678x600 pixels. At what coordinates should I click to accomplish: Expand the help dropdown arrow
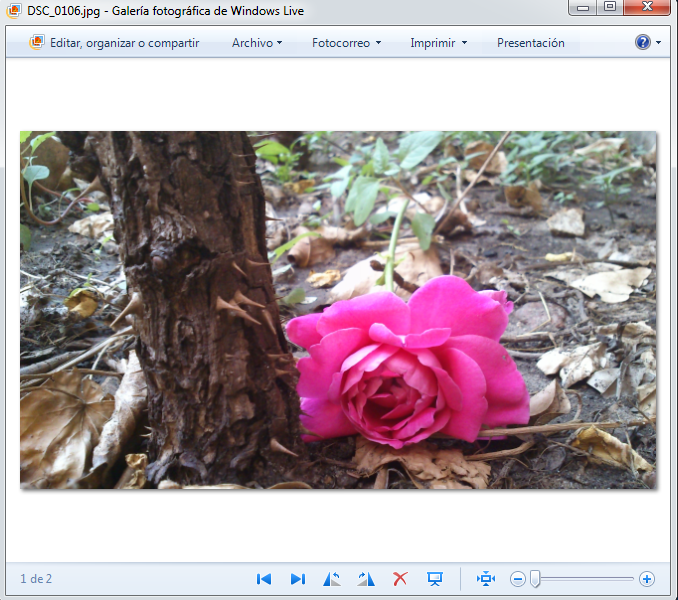point(658,43)
